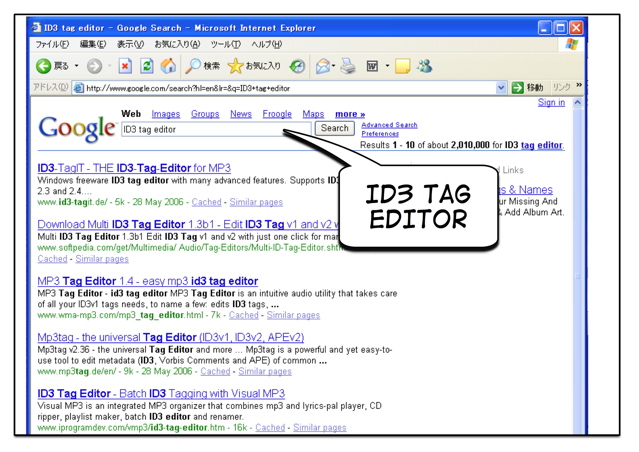Open the 表示(V) menu

coord(130,44)
